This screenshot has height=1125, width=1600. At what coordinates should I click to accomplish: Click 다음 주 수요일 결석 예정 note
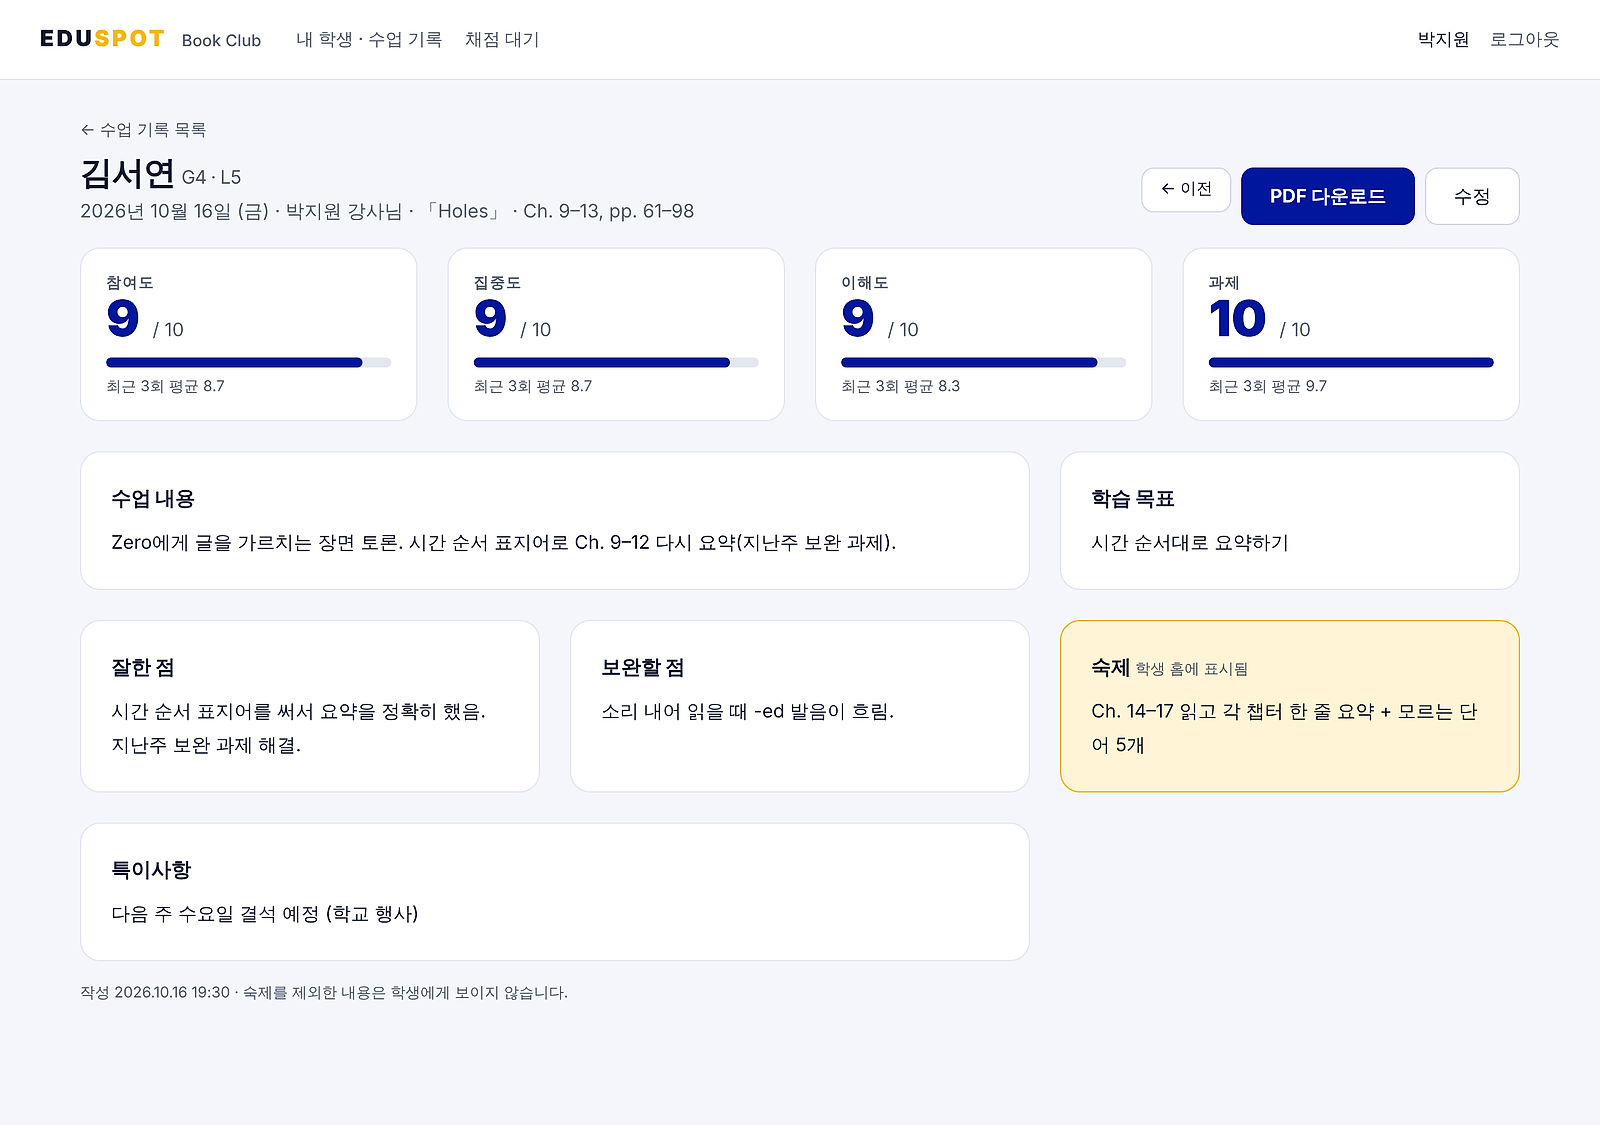pos(265,914)
